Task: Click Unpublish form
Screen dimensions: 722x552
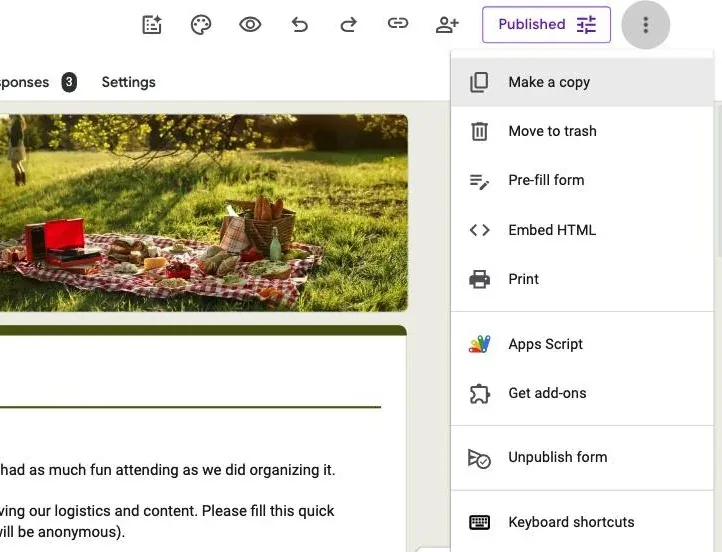Action: click(582, 458)
